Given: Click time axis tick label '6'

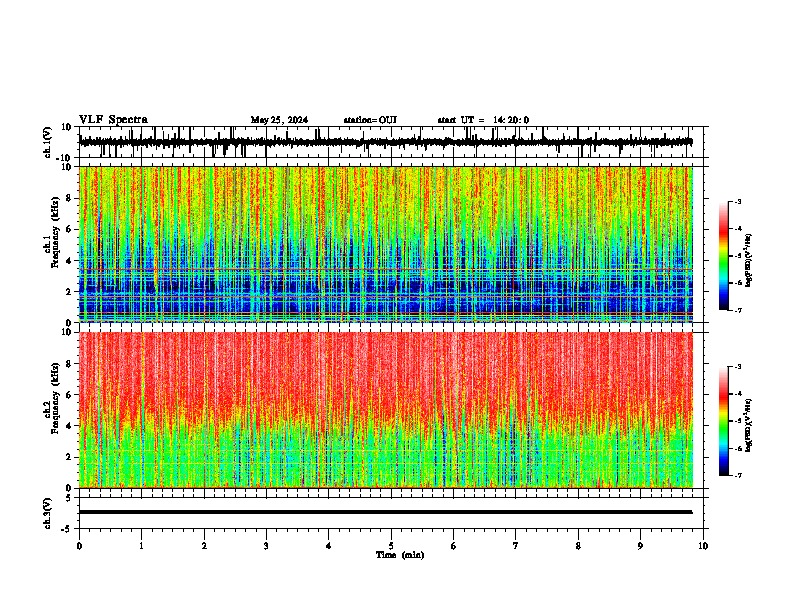Looking at the screenshot, I should point(454,546).
